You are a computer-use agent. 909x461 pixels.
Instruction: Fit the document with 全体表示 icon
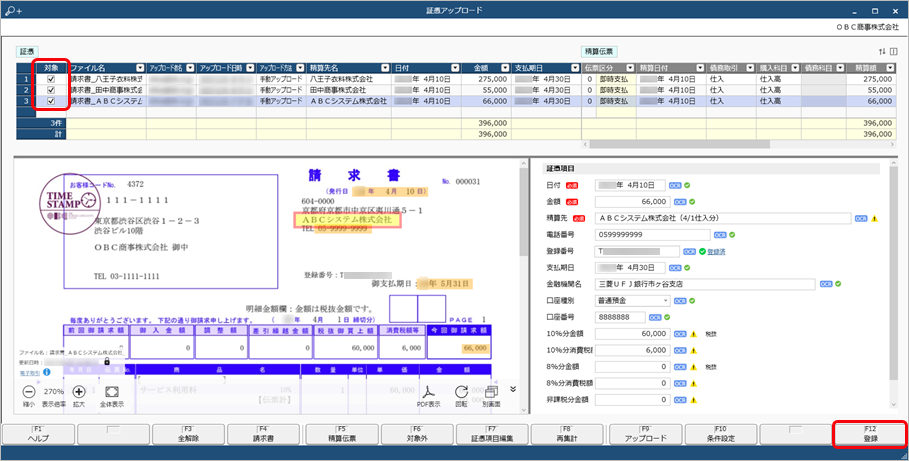click(112, 392)
